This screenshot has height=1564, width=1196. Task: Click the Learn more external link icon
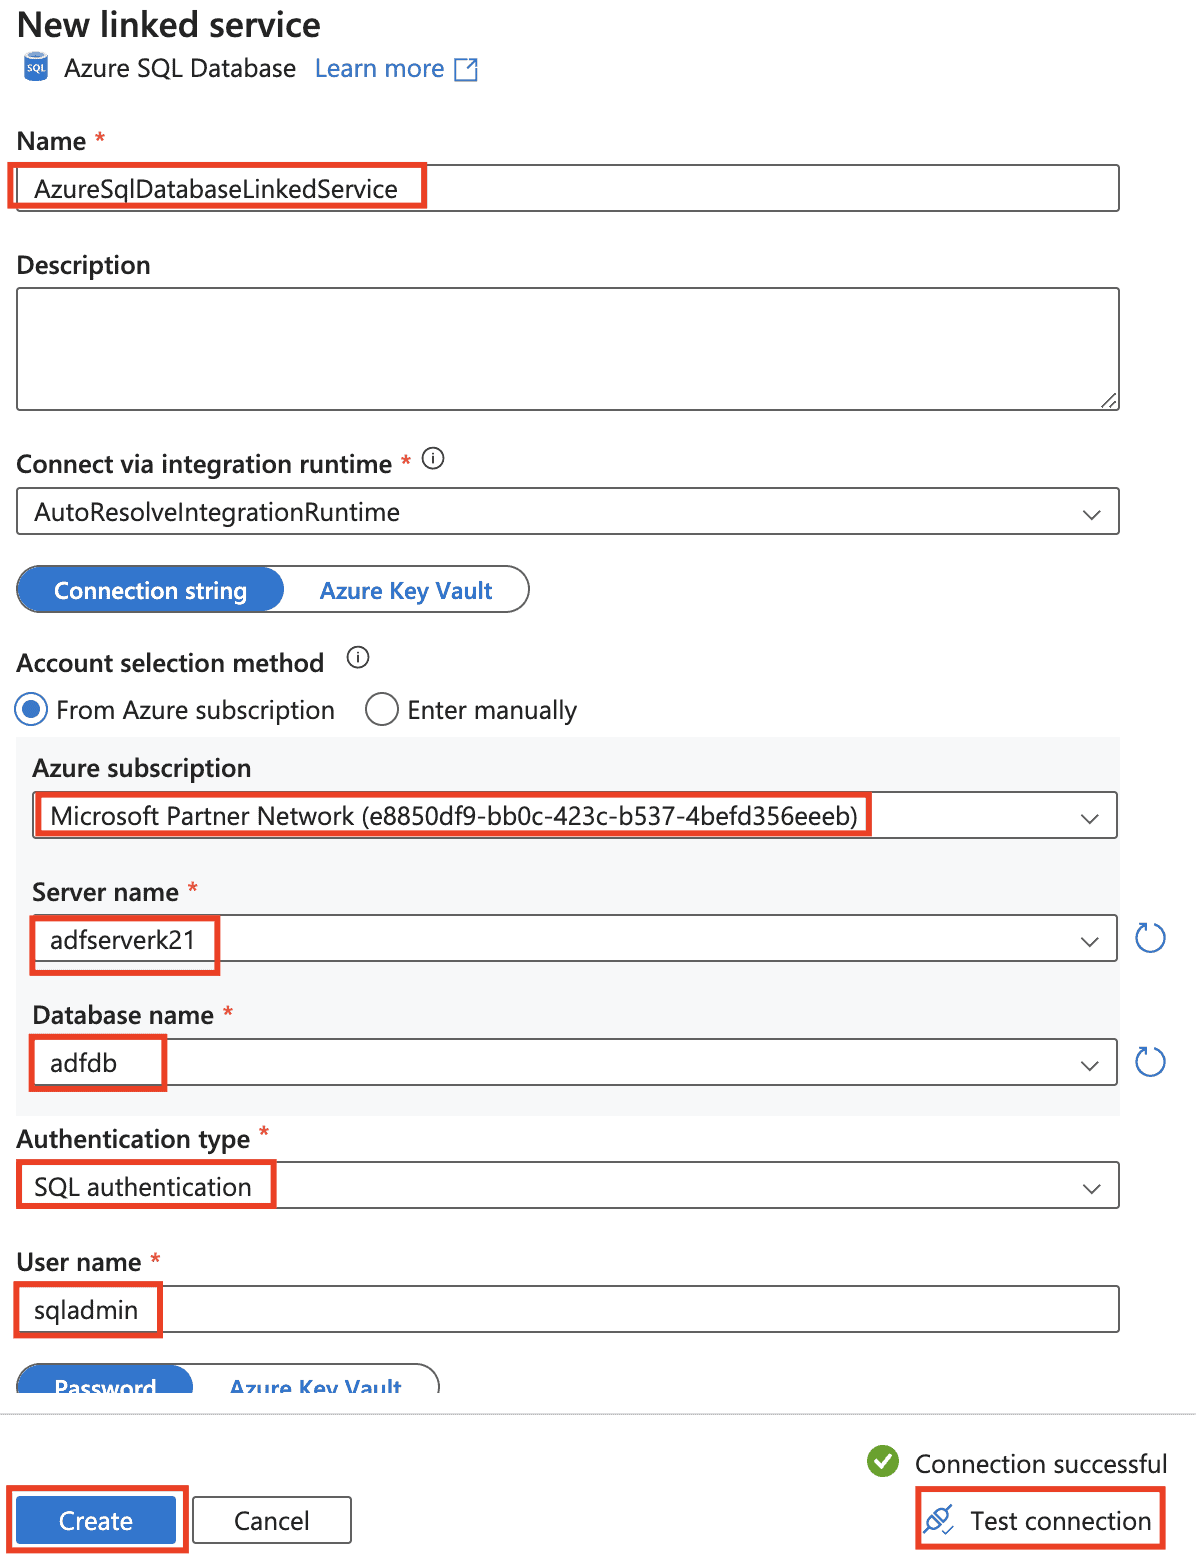point(466,69)
